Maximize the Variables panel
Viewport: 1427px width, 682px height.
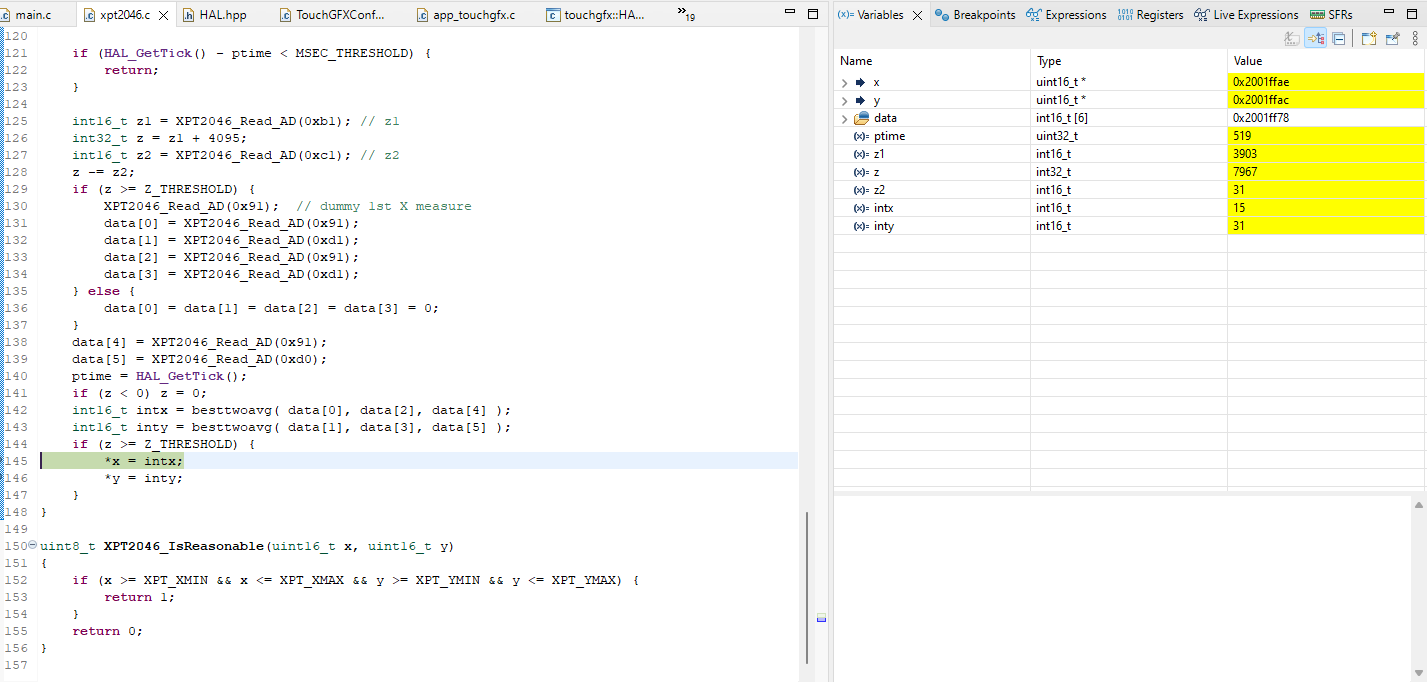1413,13
